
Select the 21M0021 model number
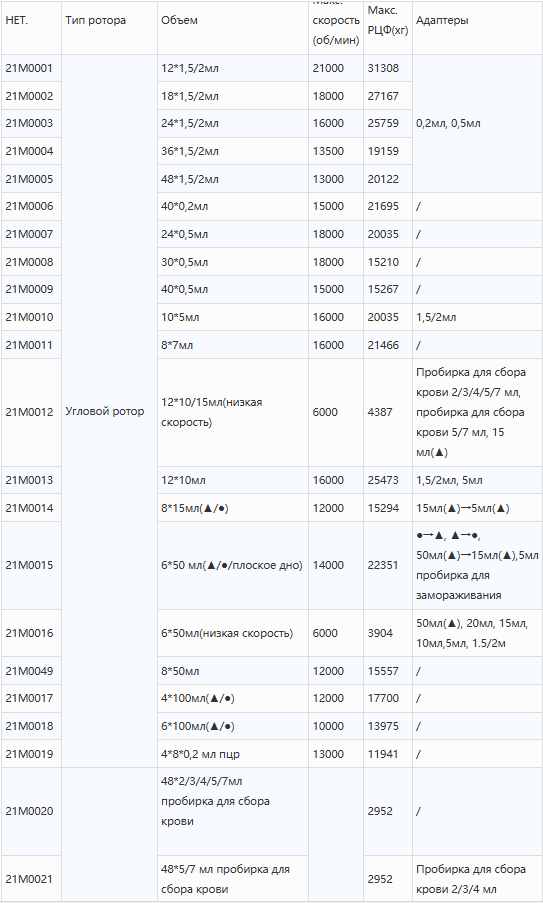(x=29, y=879)
